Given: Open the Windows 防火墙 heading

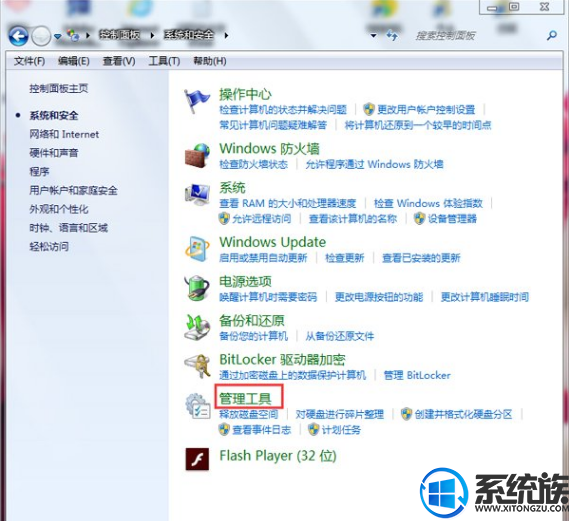Looking at the screenshot, I should click(x=269, y=148).
